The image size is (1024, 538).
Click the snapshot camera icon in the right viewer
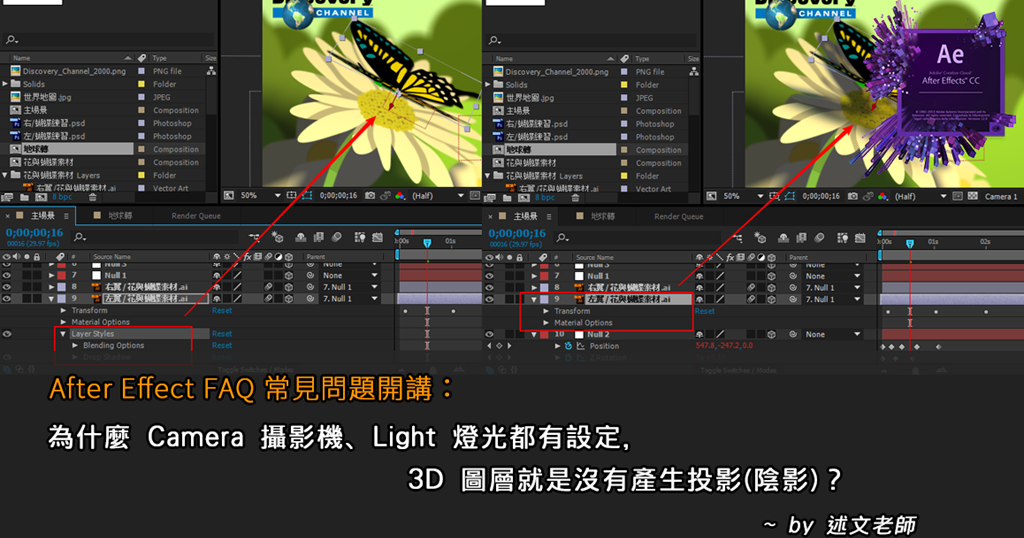pos(852,196)
